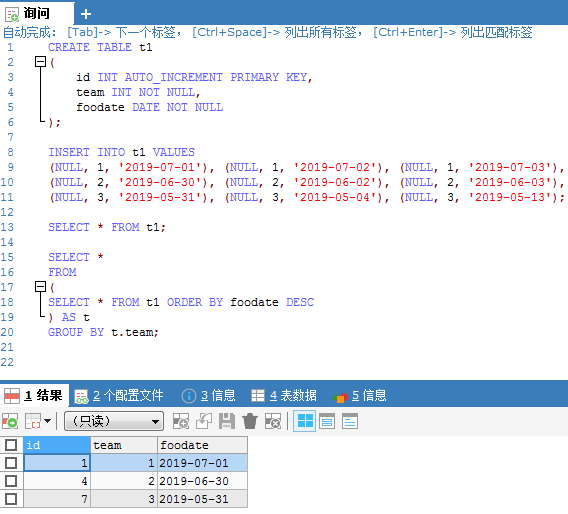Click the insert new row icon
The width and height of the screenshot is (568, 514).
(x=181, y=421)
